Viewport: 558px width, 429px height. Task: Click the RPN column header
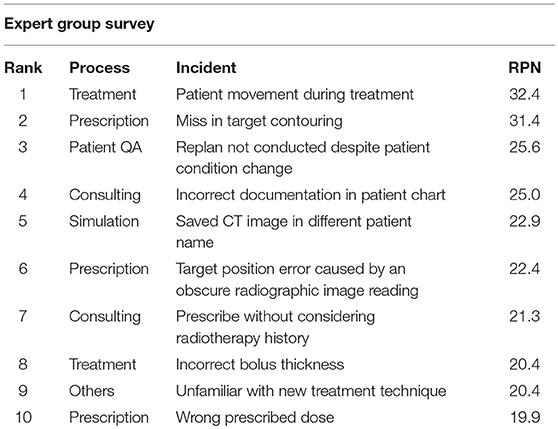525,68
